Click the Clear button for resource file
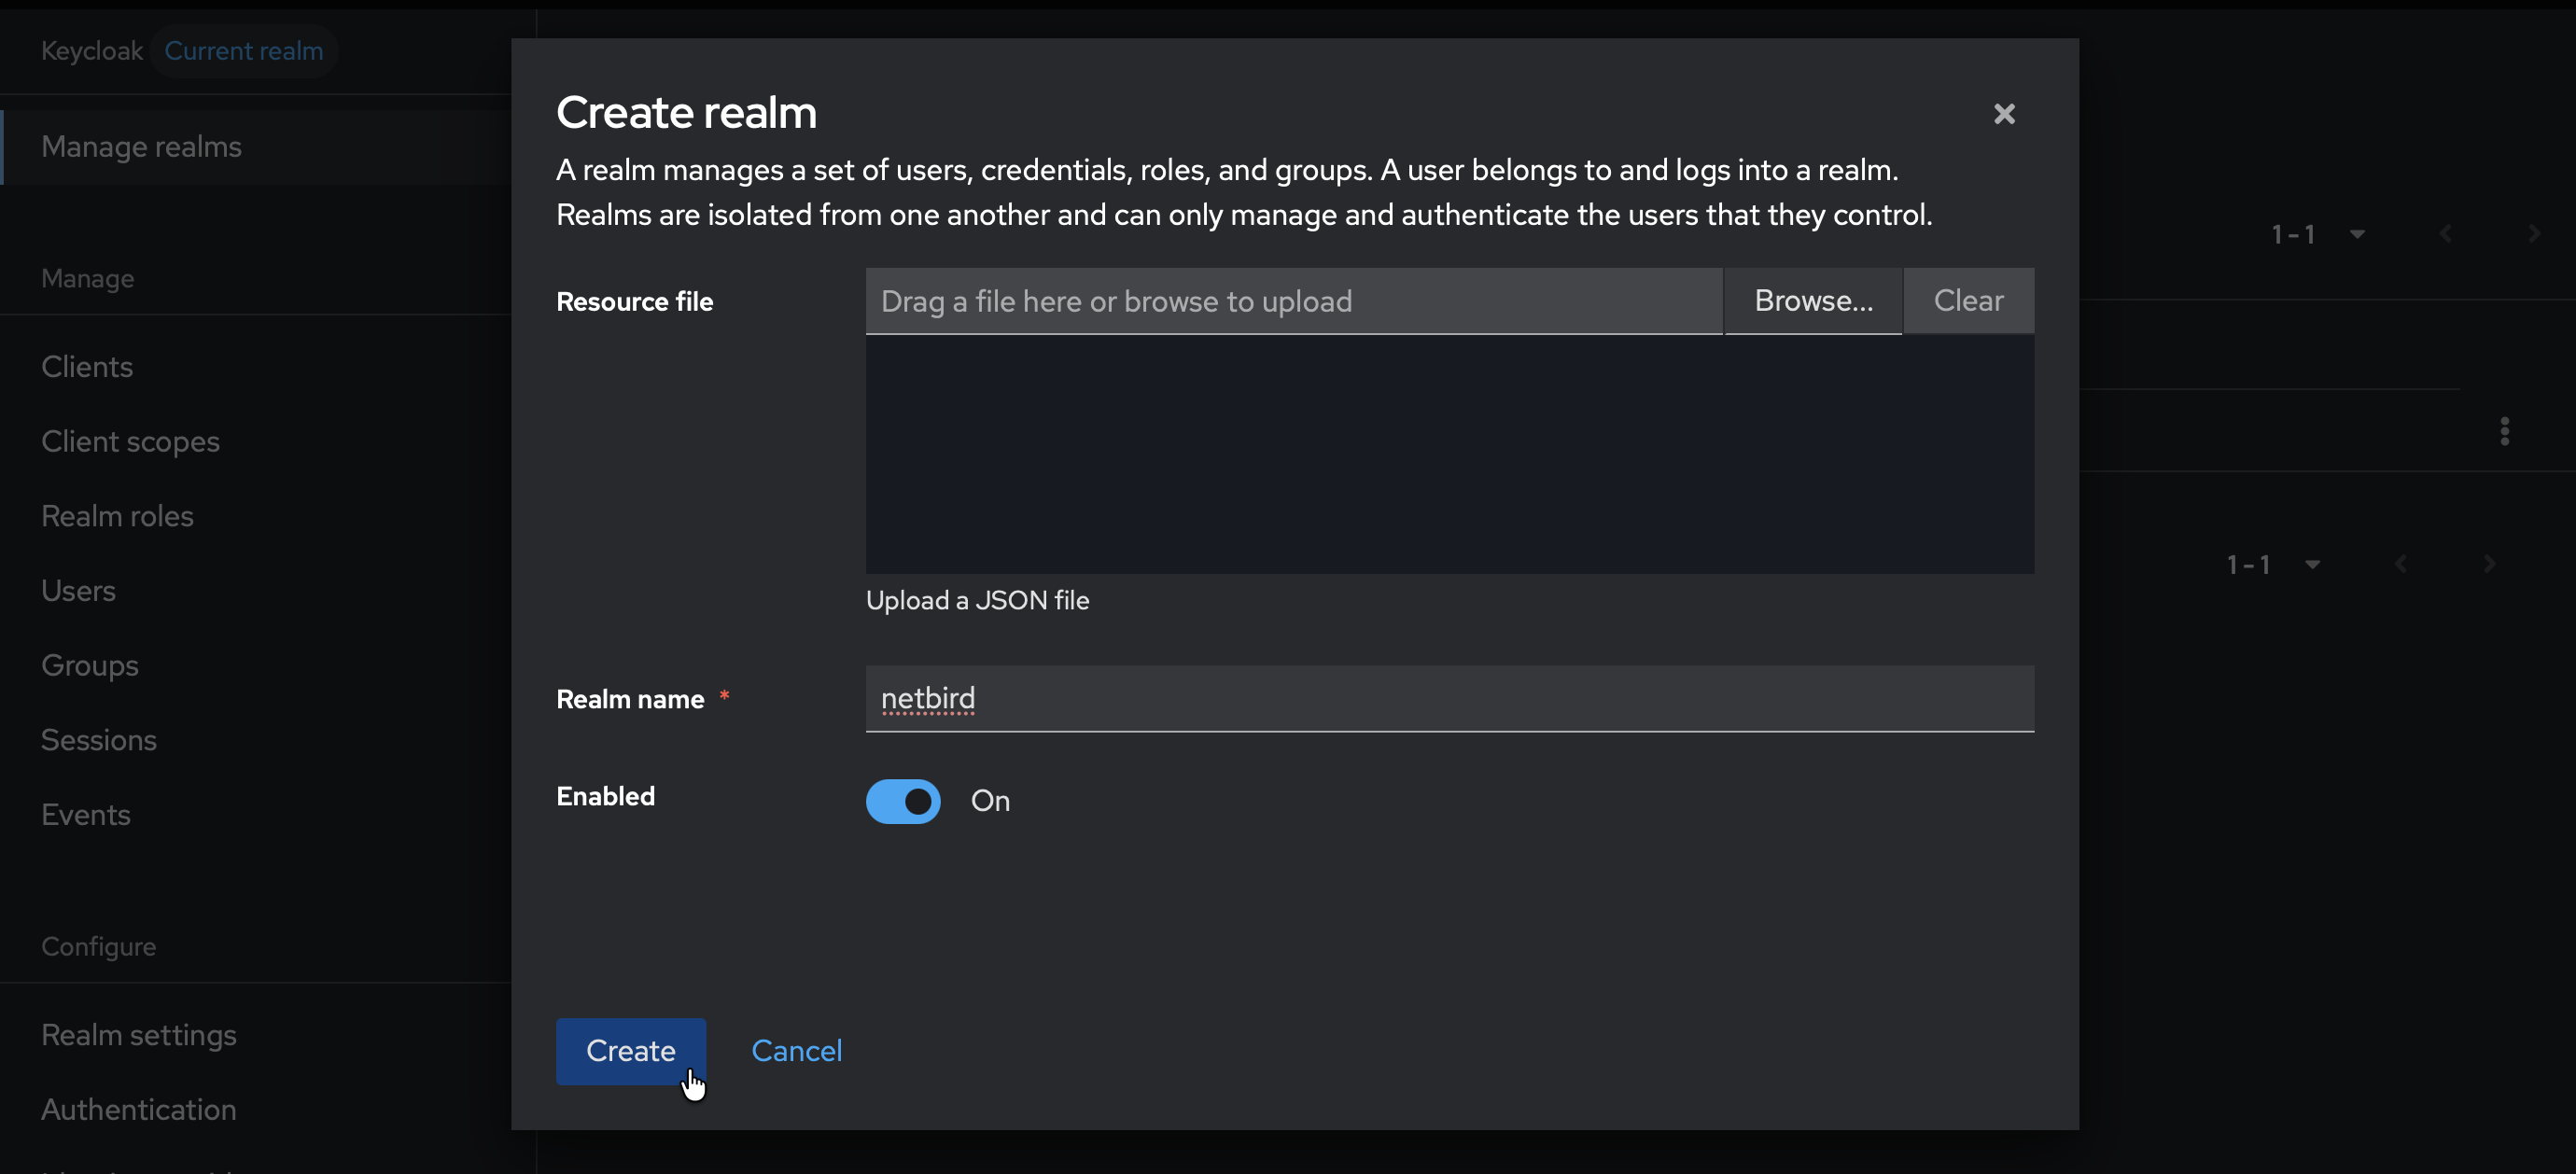Image resolution: width=2576 pixels, height=1174 pixels. pos(1967,301)
